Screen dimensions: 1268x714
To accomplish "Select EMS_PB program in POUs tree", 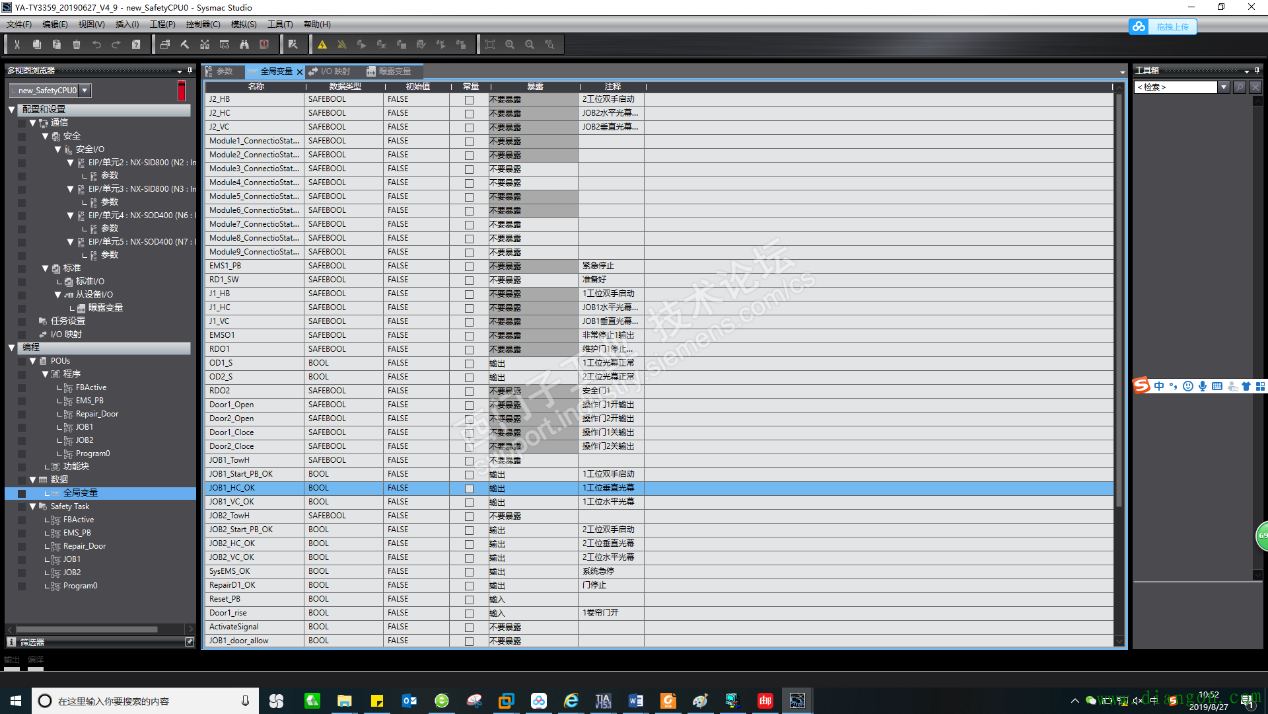I will point(89,400).
